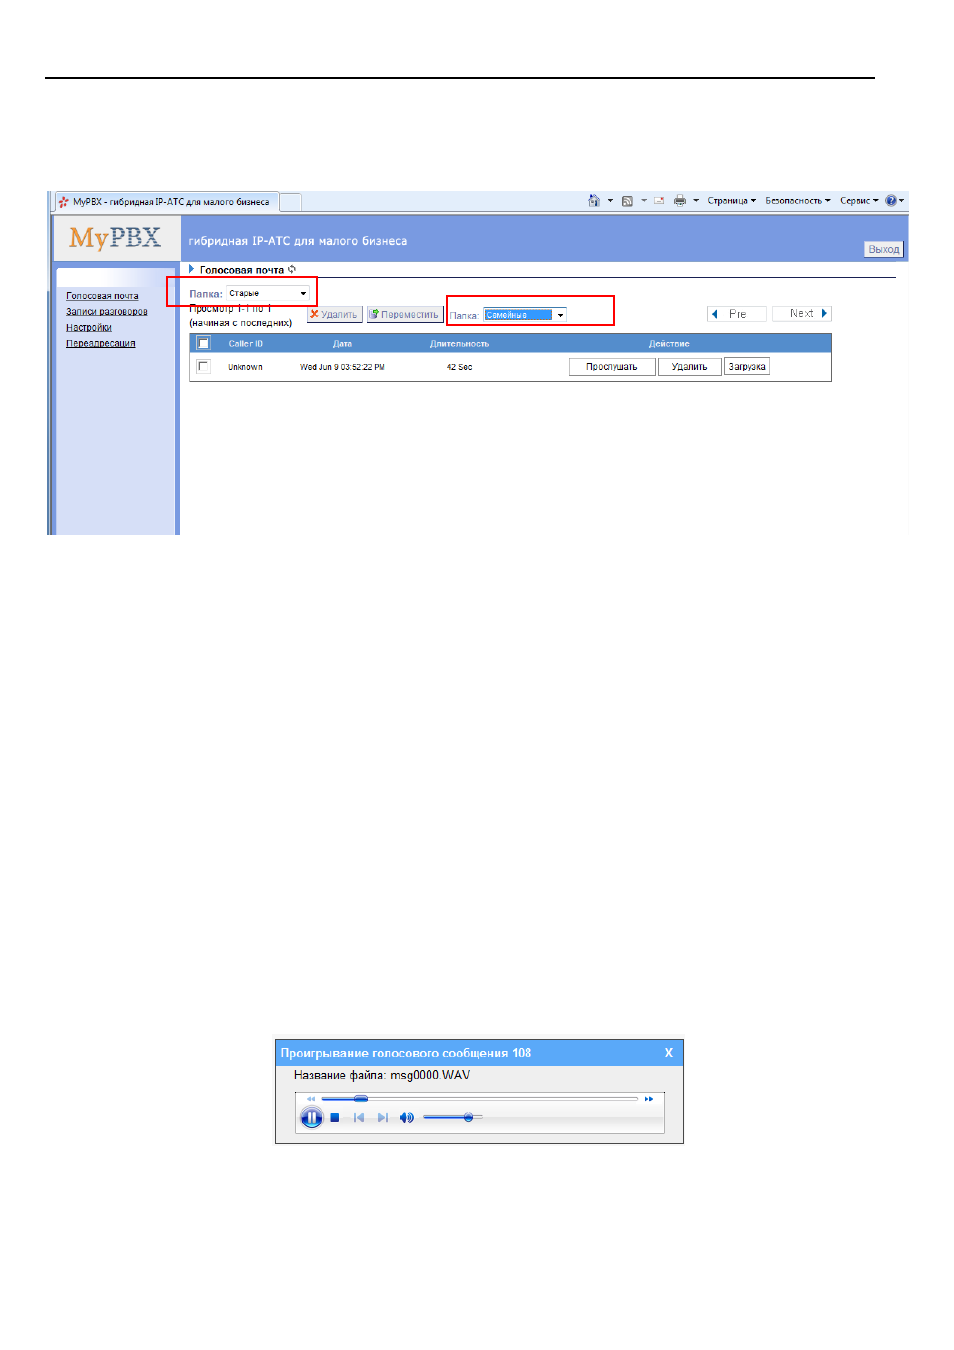Skip to next track in media player
Image resolution: width=954 pixels, height=1350 pixels.
[382, 1118]
